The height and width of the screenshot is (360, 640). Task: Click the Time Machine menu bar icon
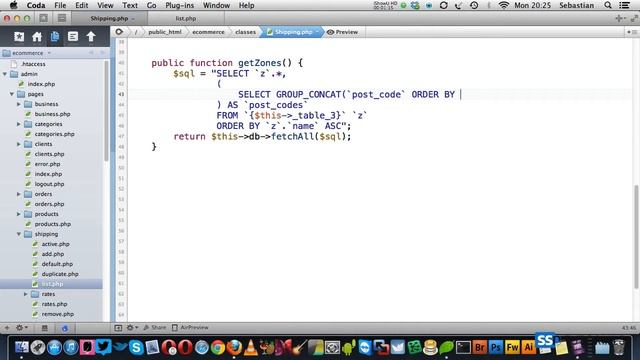[x=474, y=5]
